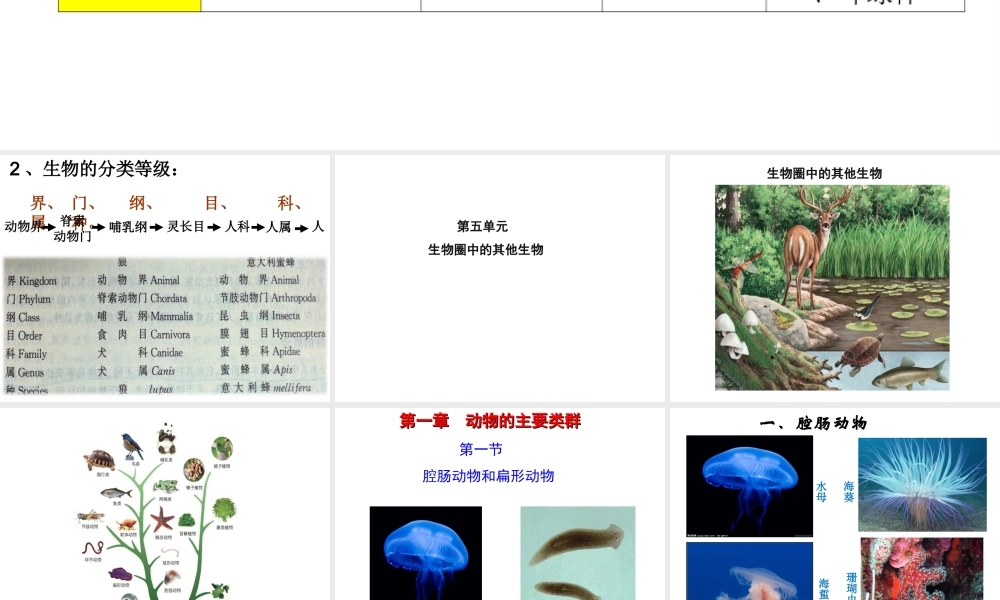Click the subtitle 腔肠动物和扁形动物
The height and width of the screenshot is (600, 1000).
coord(488,476)
